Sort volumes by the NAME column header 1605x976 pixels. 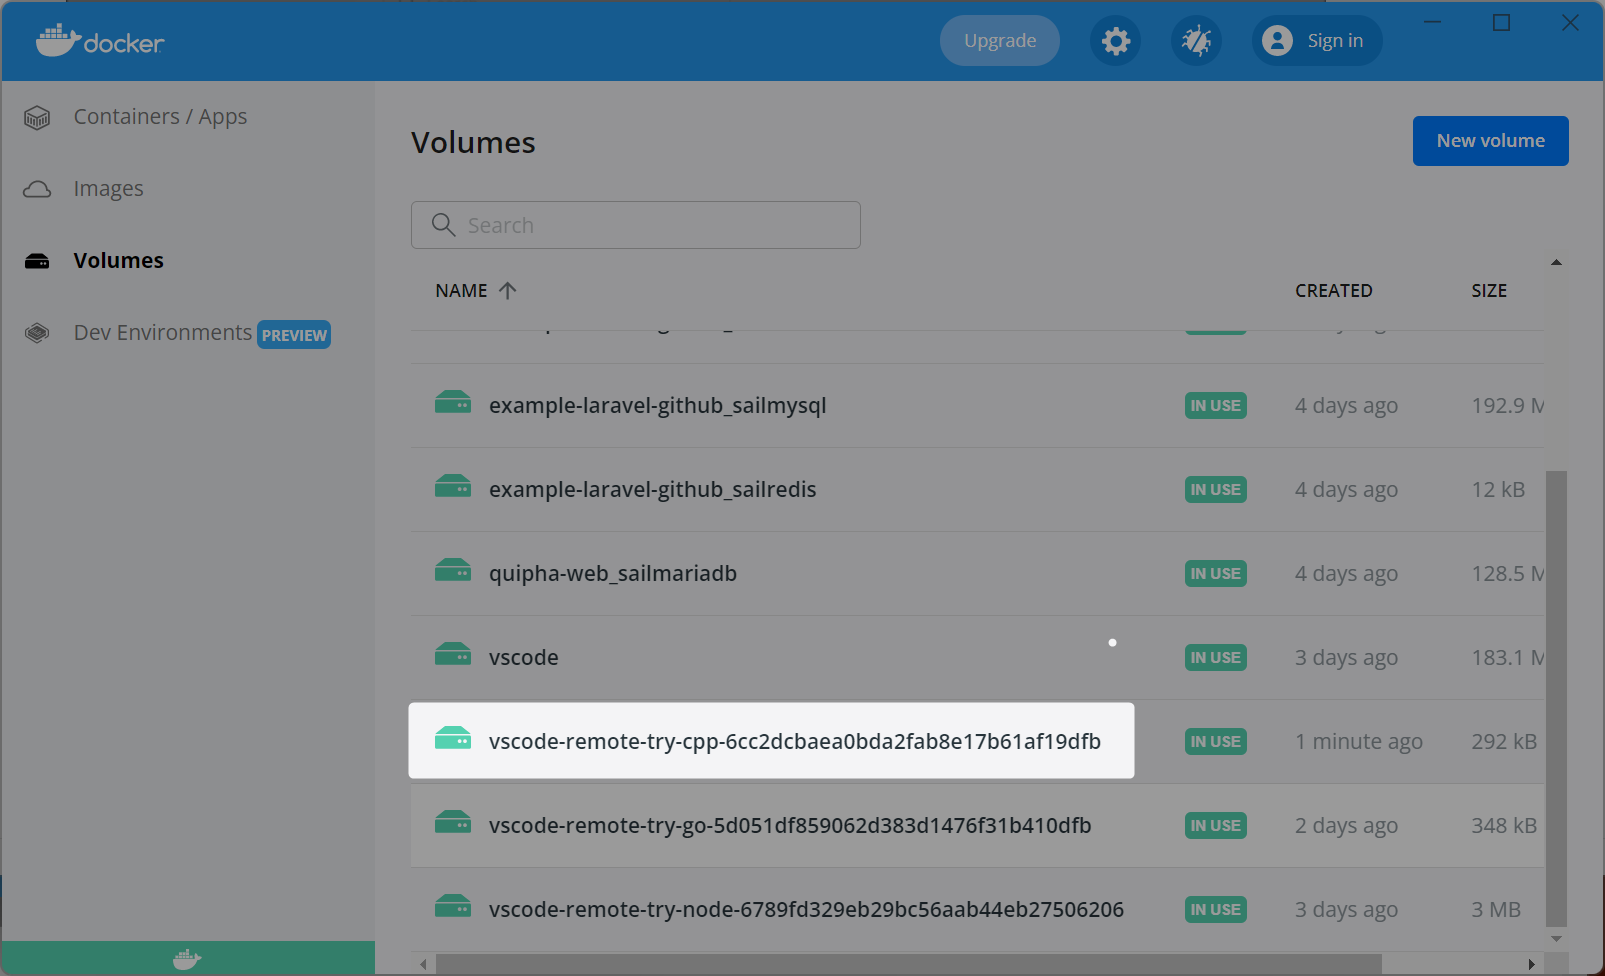[x=462, y=291]
